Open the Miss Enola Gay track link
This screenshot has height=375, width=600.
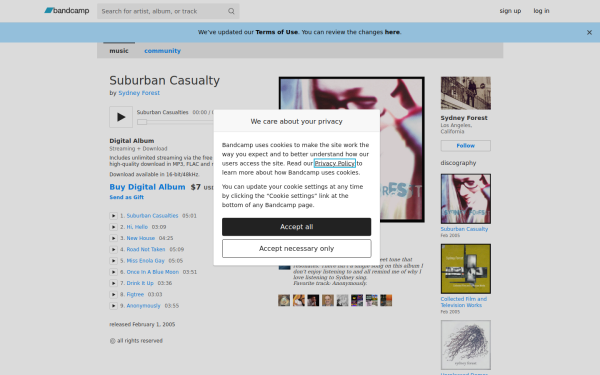145,261
